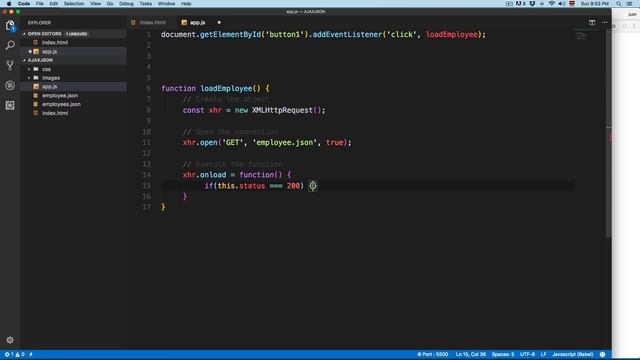Open the Help menu
The width and height of the screenshot is (640, 360).
186,4
